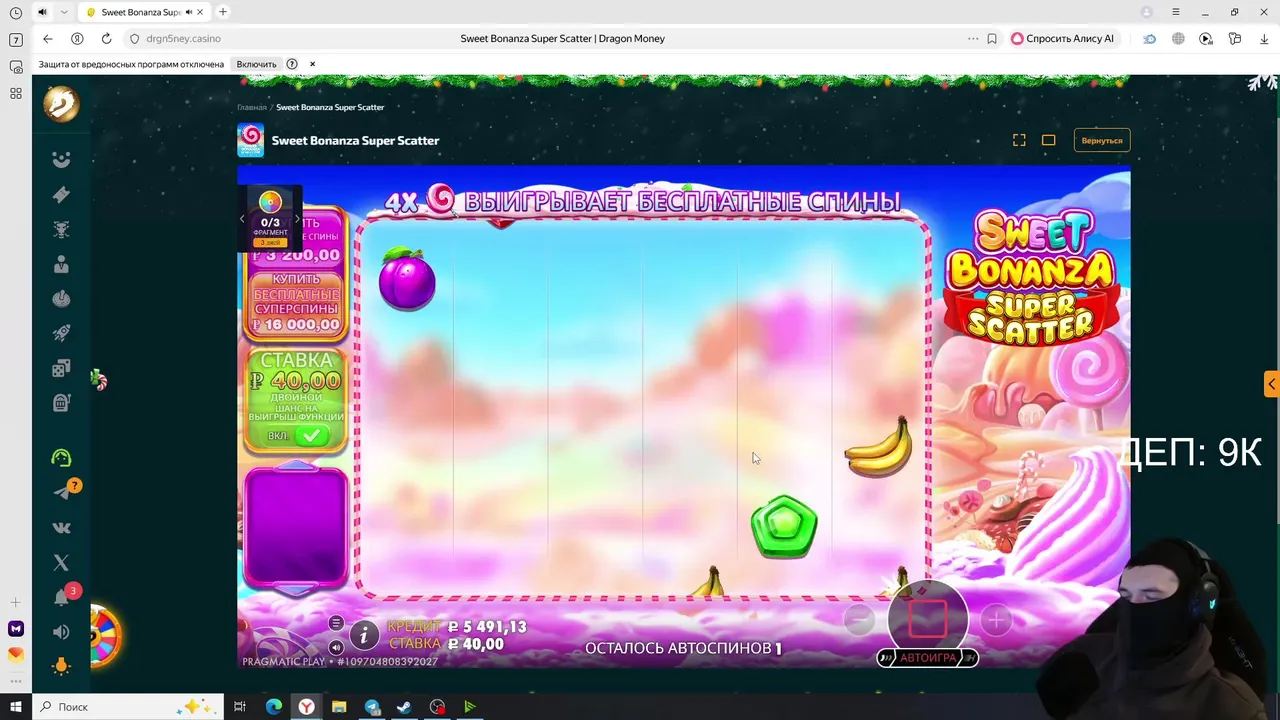Open the browser profile avatar
Screen dimensions: 1280x720
1147,12
